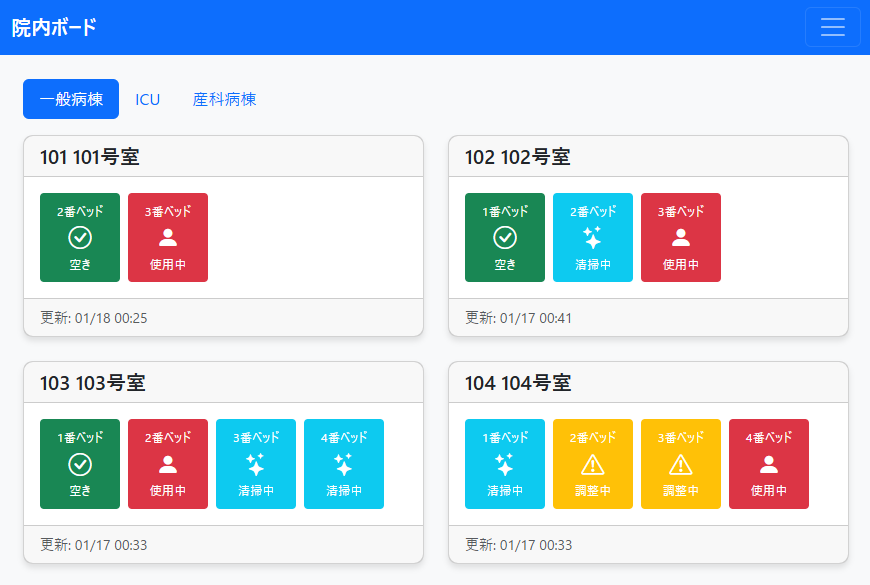Switch to the ICU tab
This screenshot has height=585, width=870.
point(148,99)
